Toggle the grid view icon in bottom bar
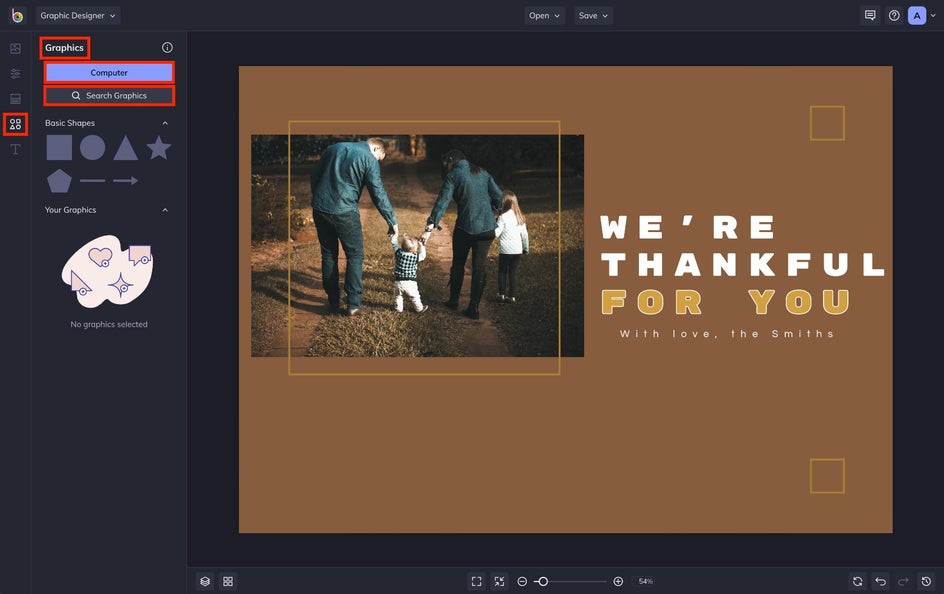 (x=228, y=581)
